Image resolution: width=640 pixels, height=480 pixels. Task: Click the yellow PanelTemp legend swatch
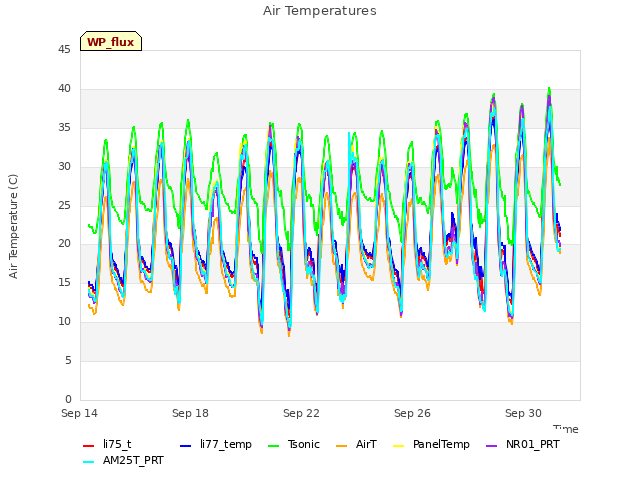398,446
